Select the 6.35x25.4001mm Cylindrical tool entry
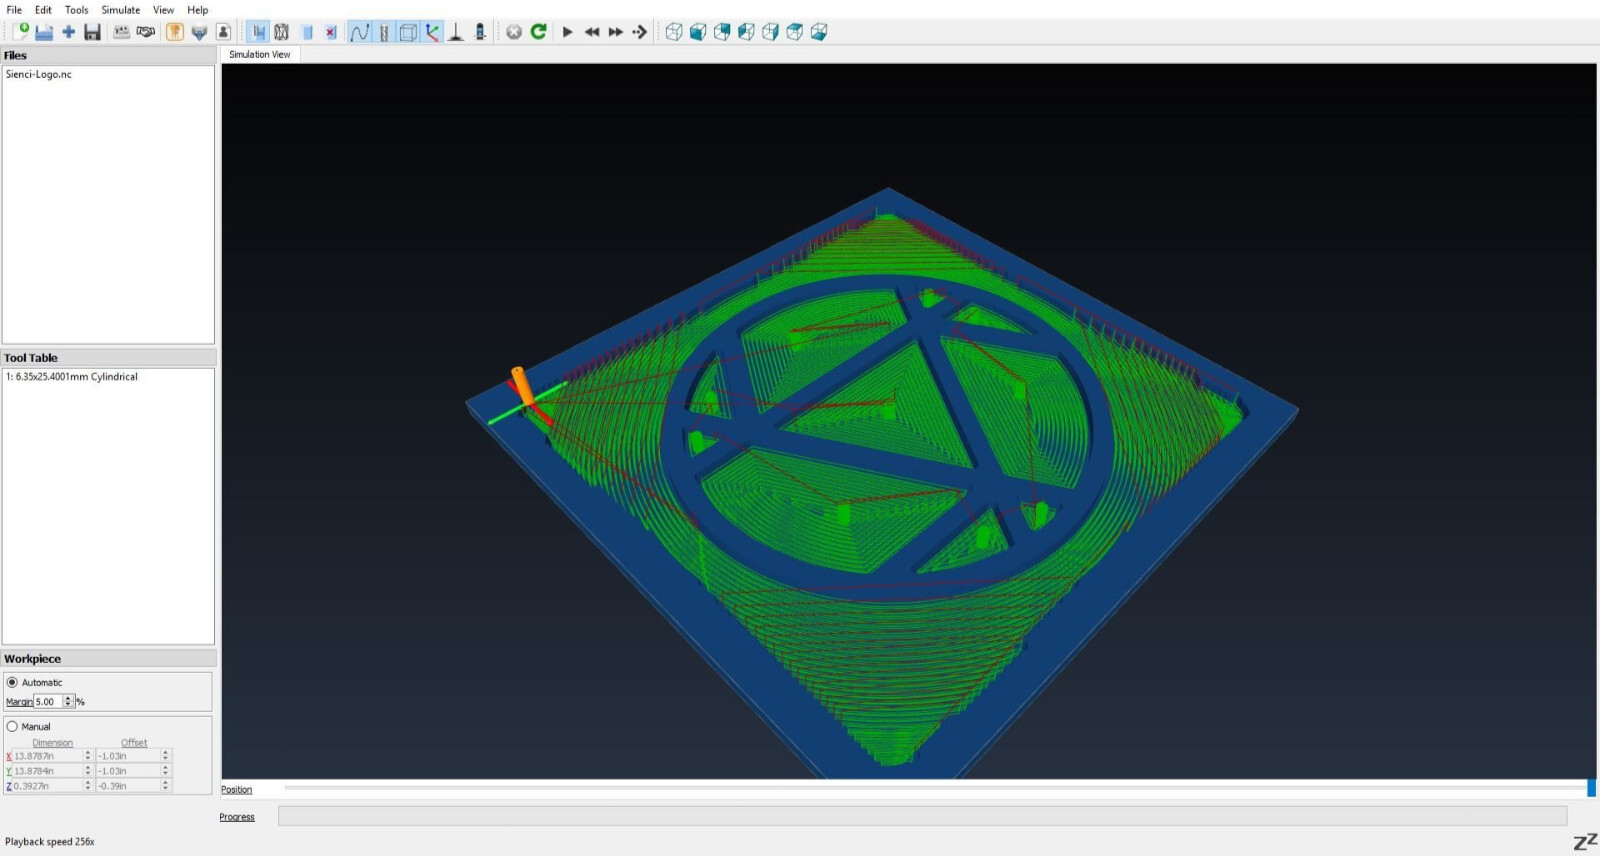 72,377
